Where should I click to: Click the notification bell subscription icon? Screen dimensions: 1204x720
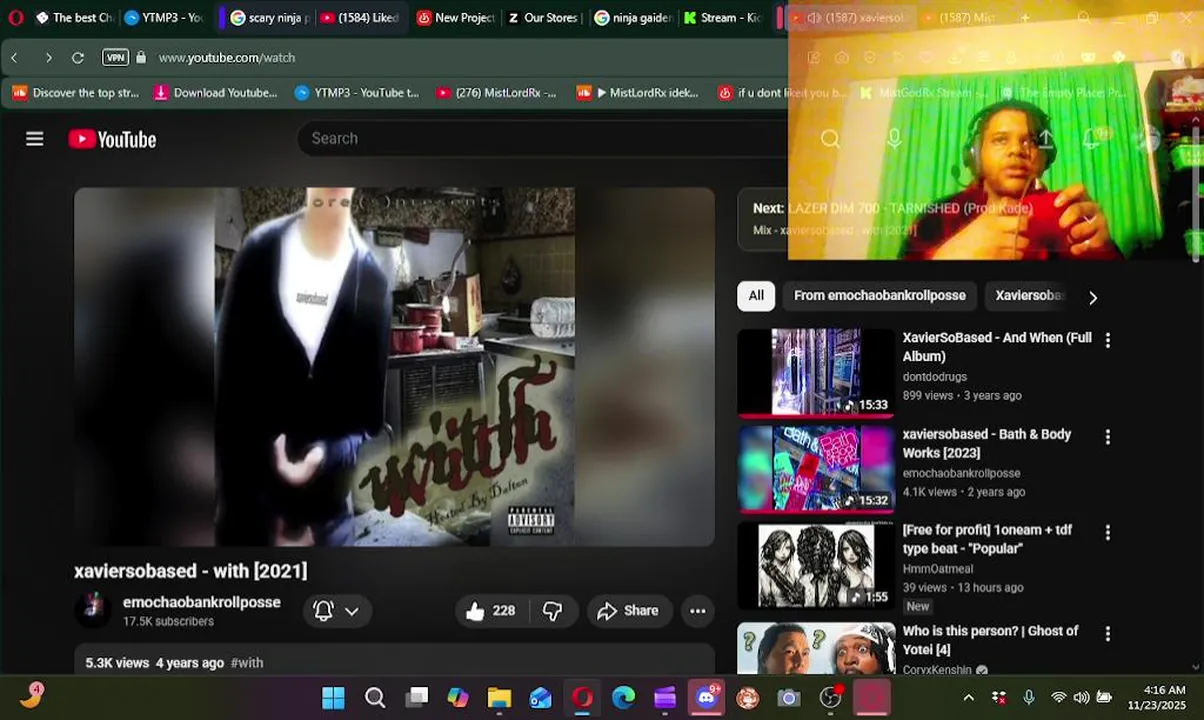pos(323,610)
